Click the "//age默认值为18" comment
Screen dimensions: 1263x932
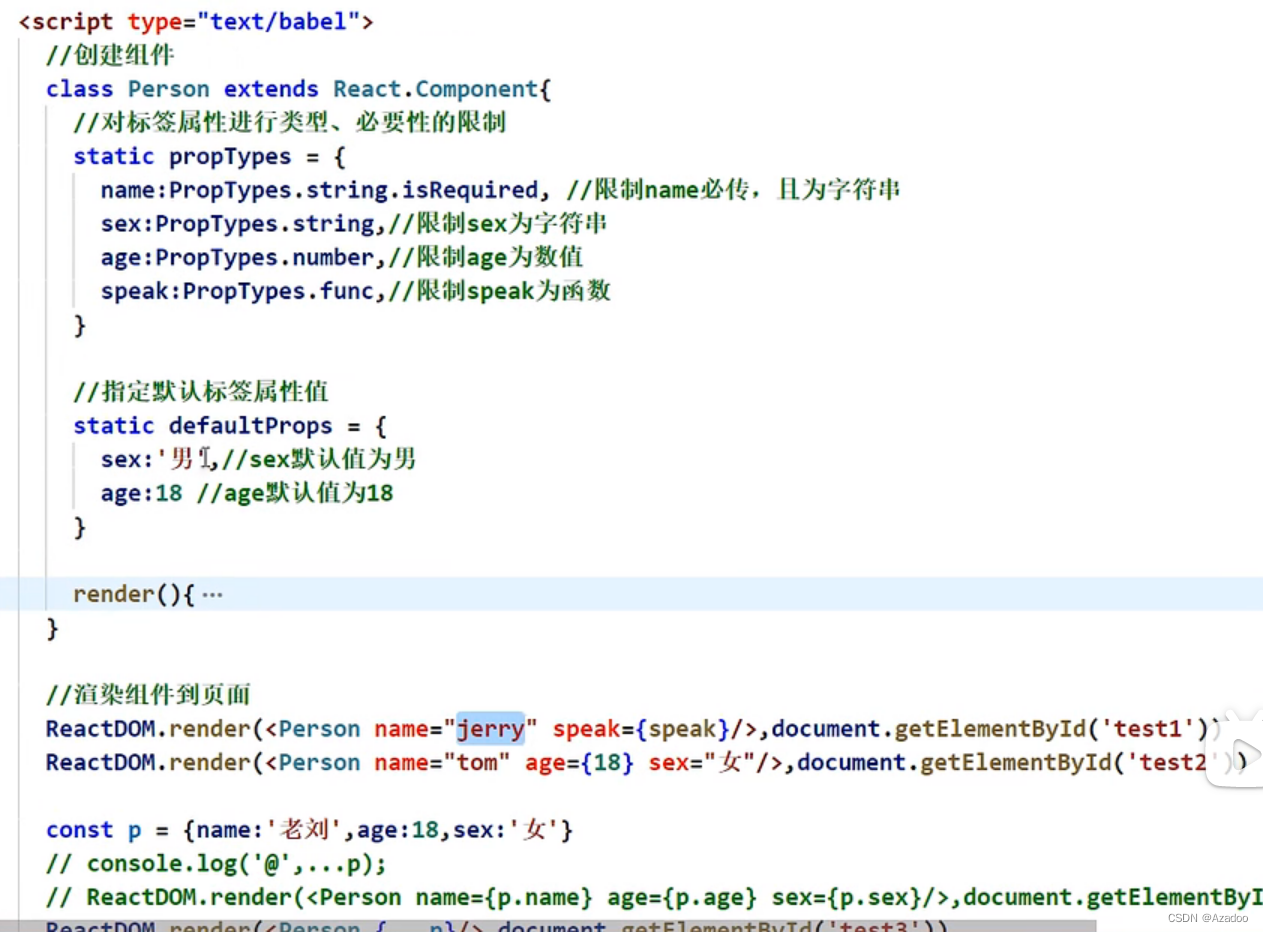tap(295, 493)
